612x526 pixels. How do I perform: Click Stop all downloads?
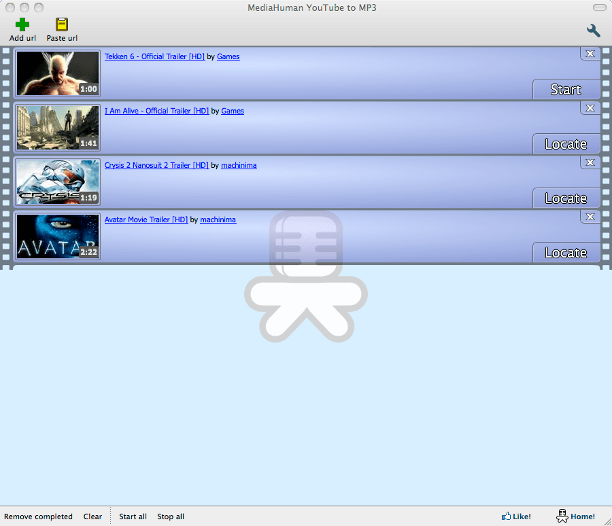(171, 516)
